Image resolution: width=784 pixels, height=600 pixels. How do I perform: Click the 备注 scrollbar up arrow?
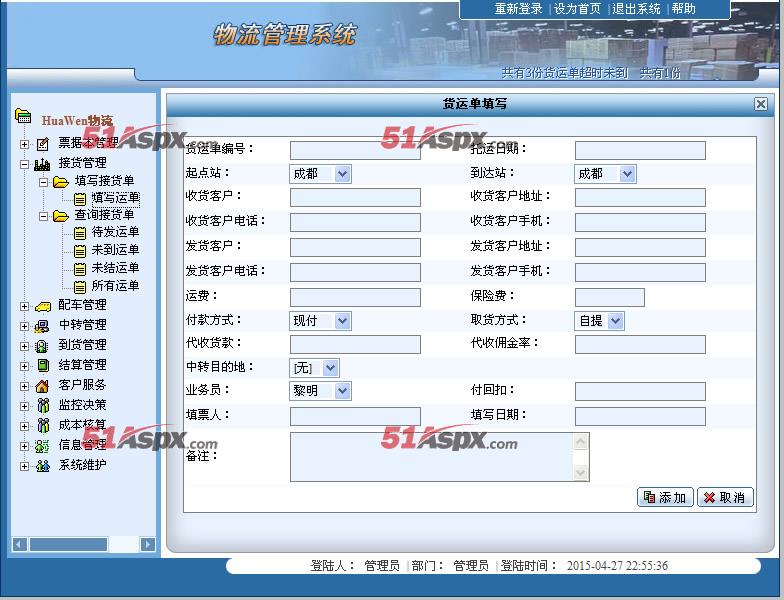point(580,442)
